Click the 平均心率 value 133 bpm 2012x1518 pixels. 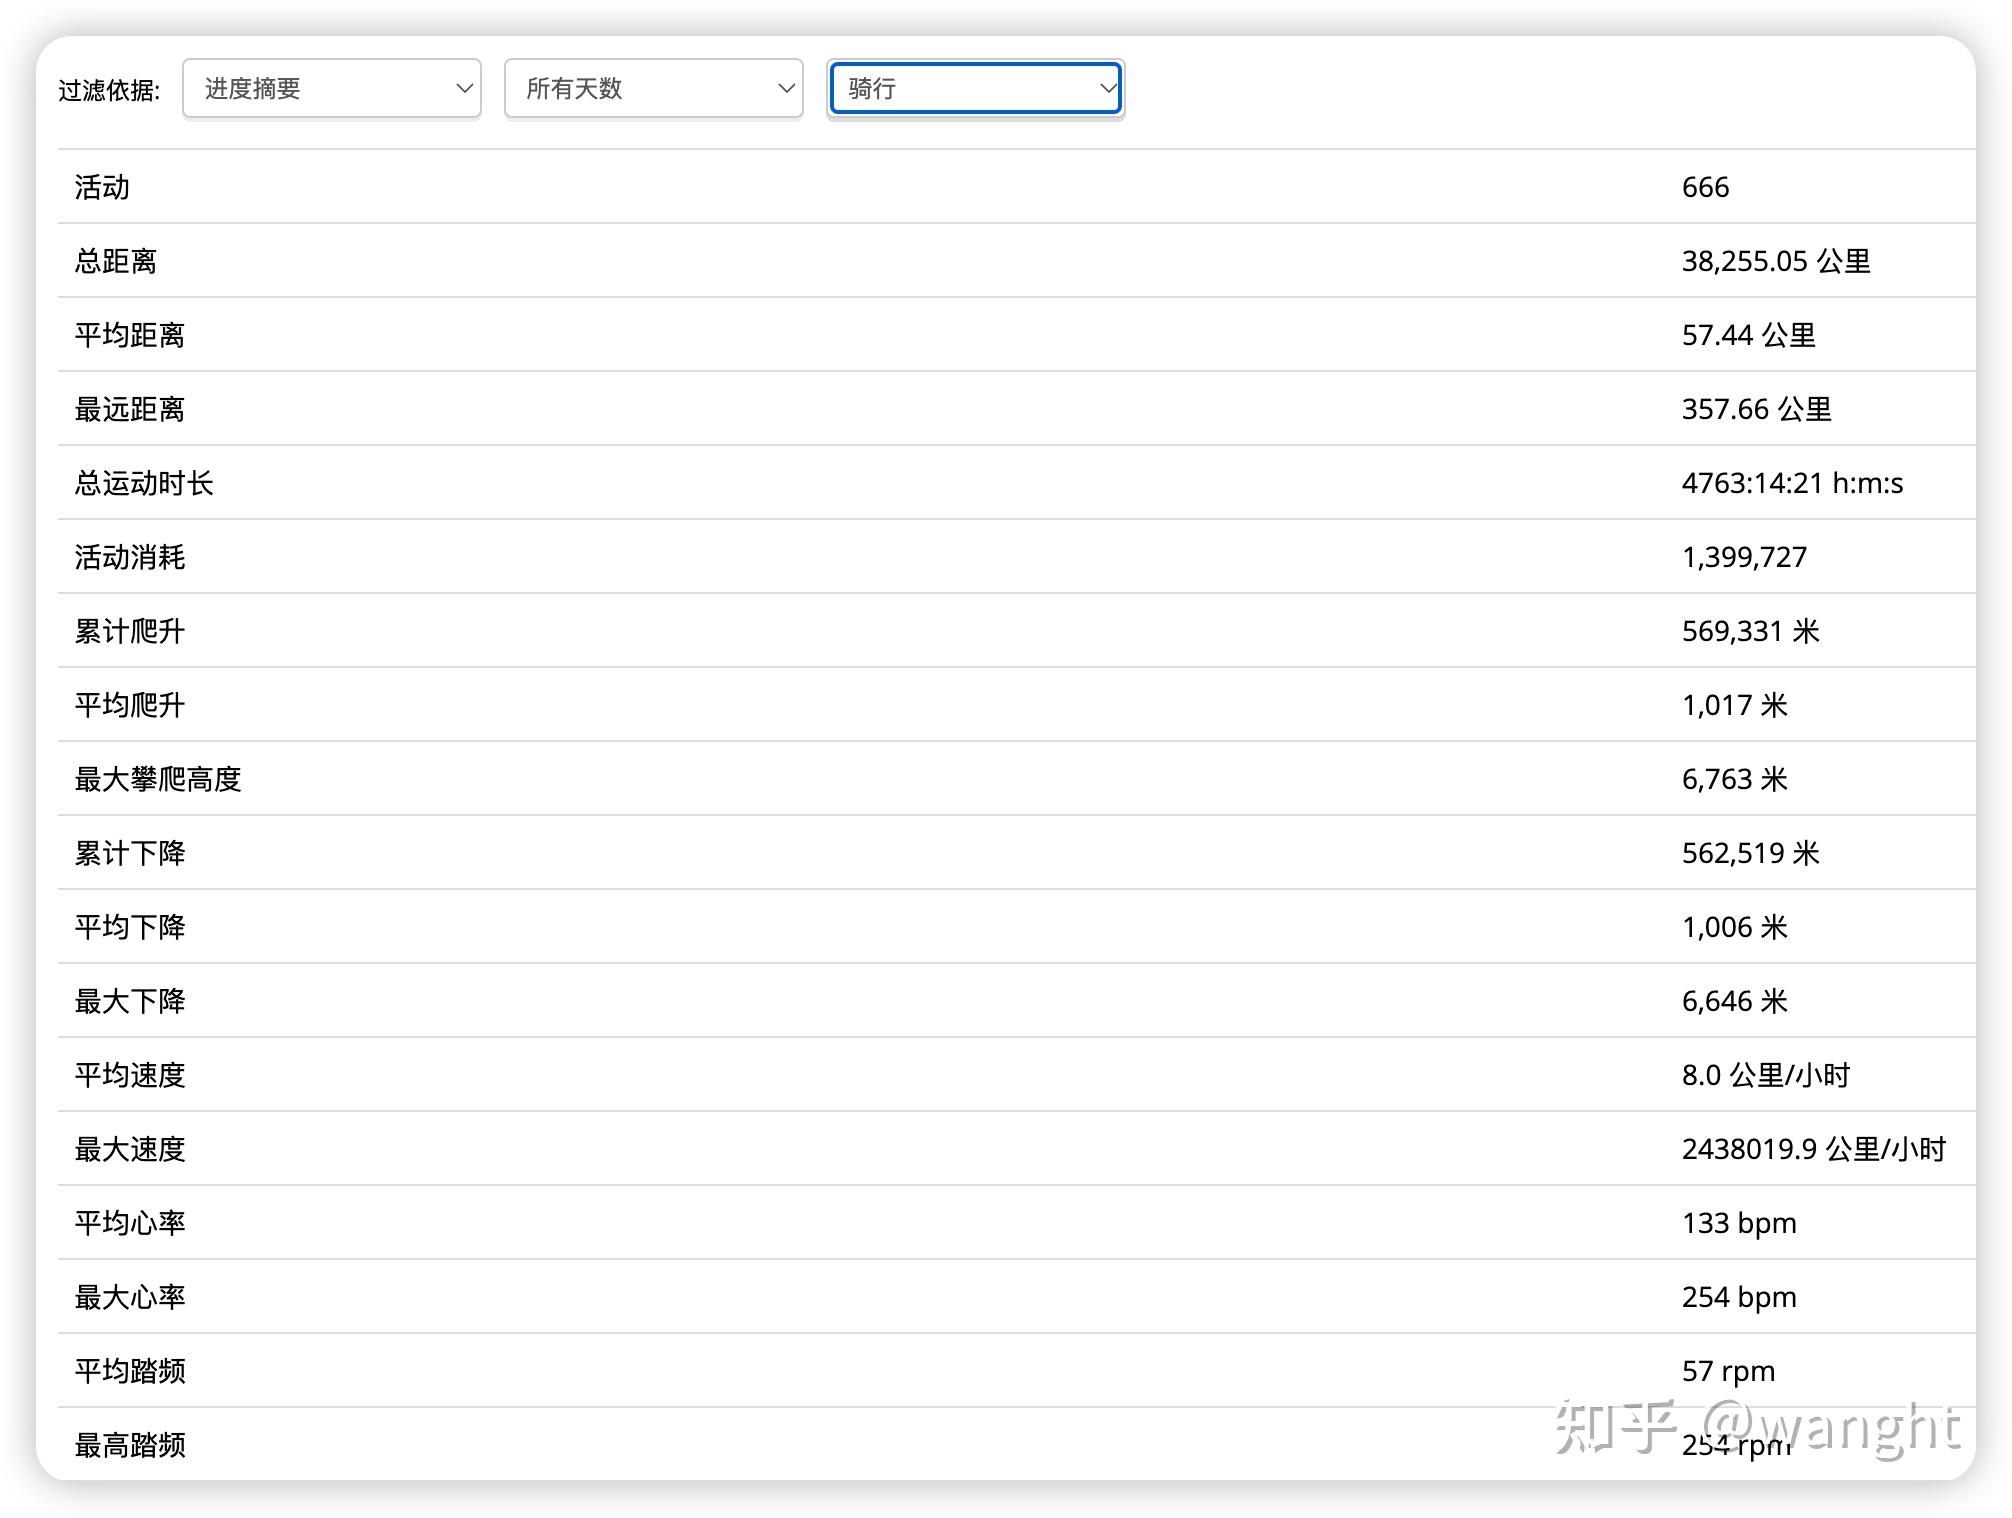tap(1739, 1223)
